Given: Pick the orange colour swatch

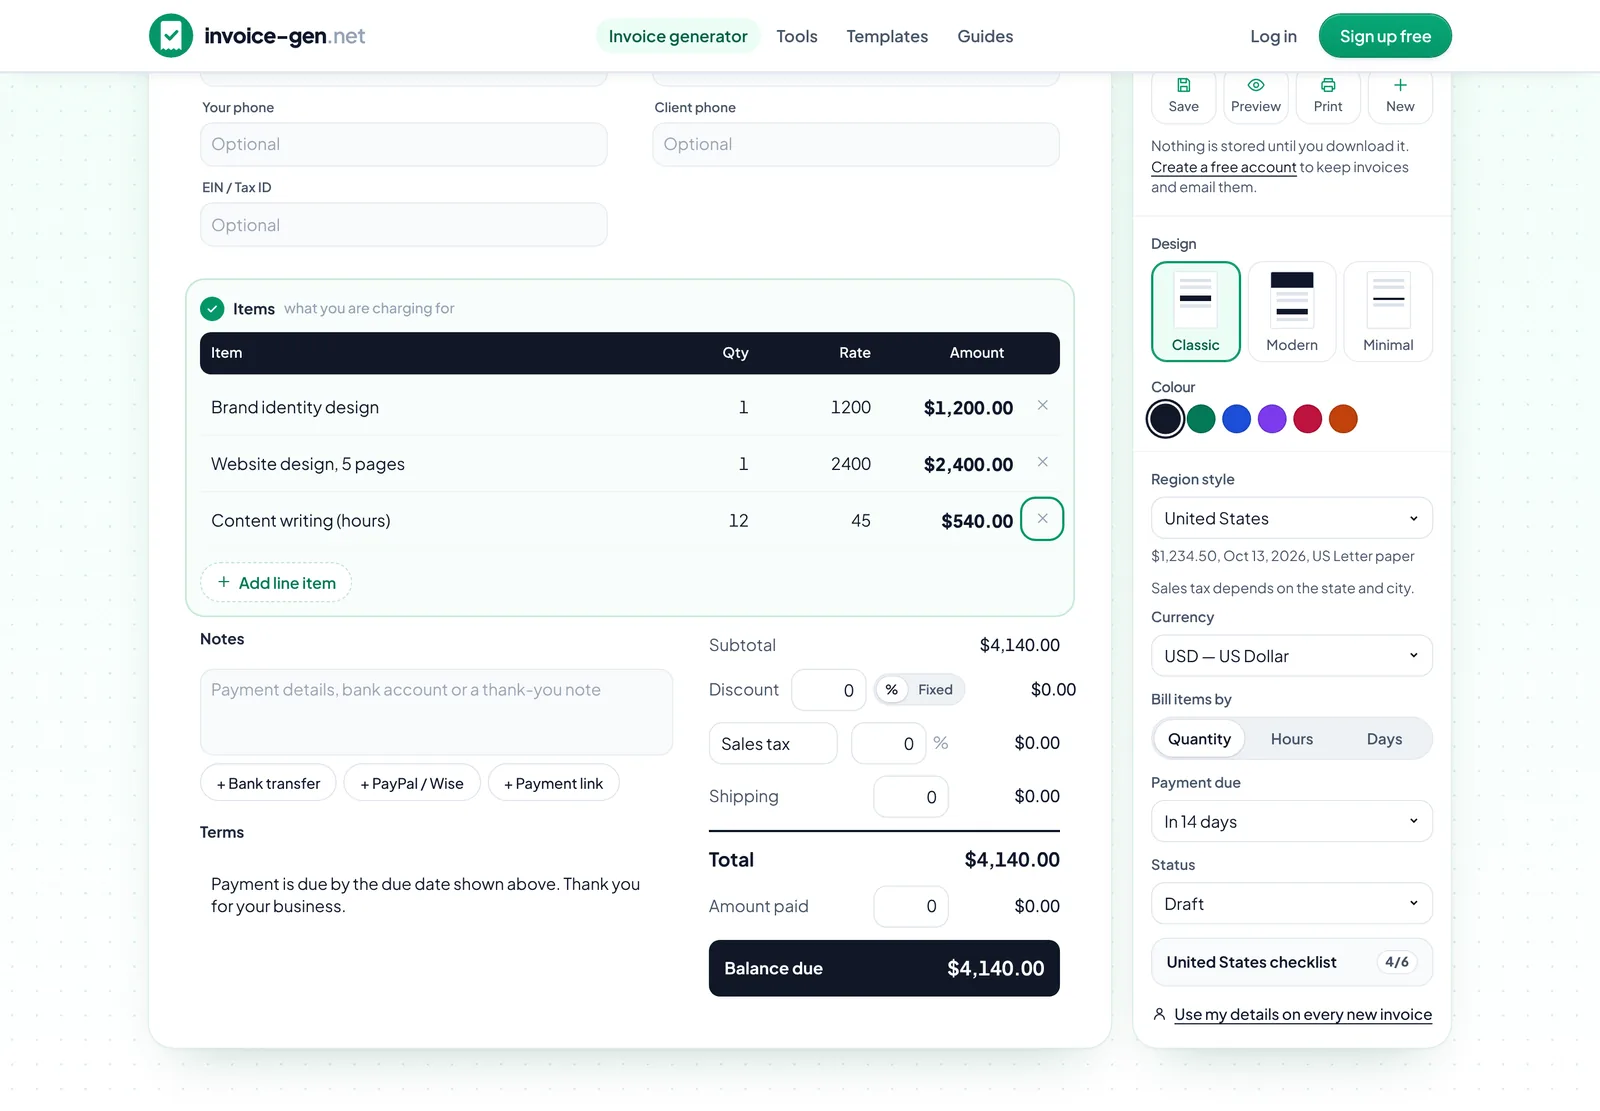Looking at the screenshot, I should (x=1343, y=419).
